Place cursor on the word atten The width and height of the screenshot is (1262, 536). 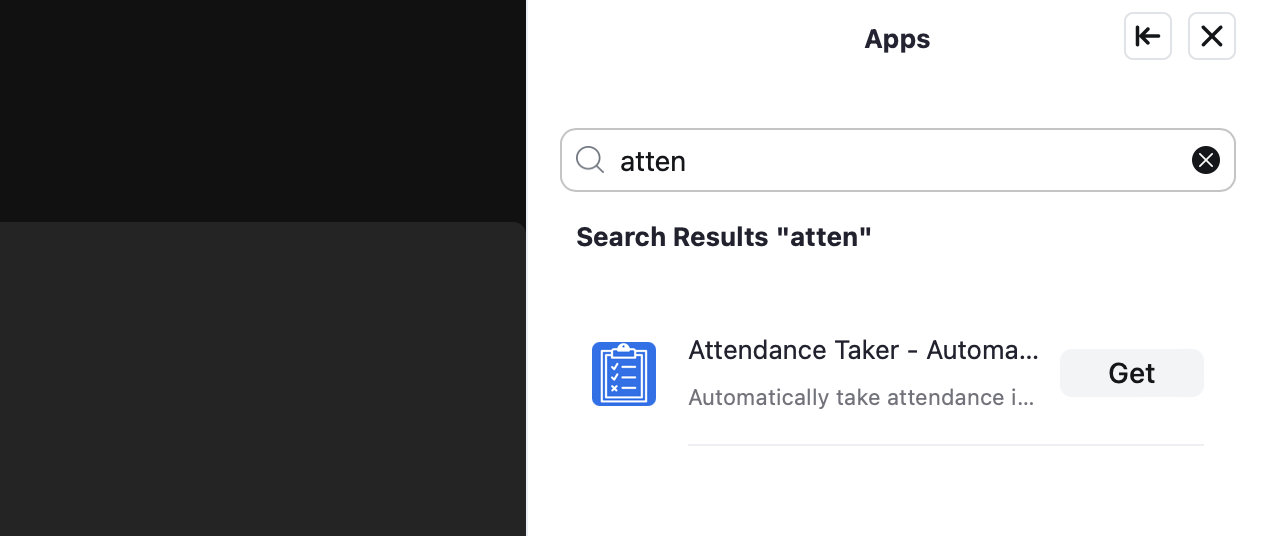[653, 161]
